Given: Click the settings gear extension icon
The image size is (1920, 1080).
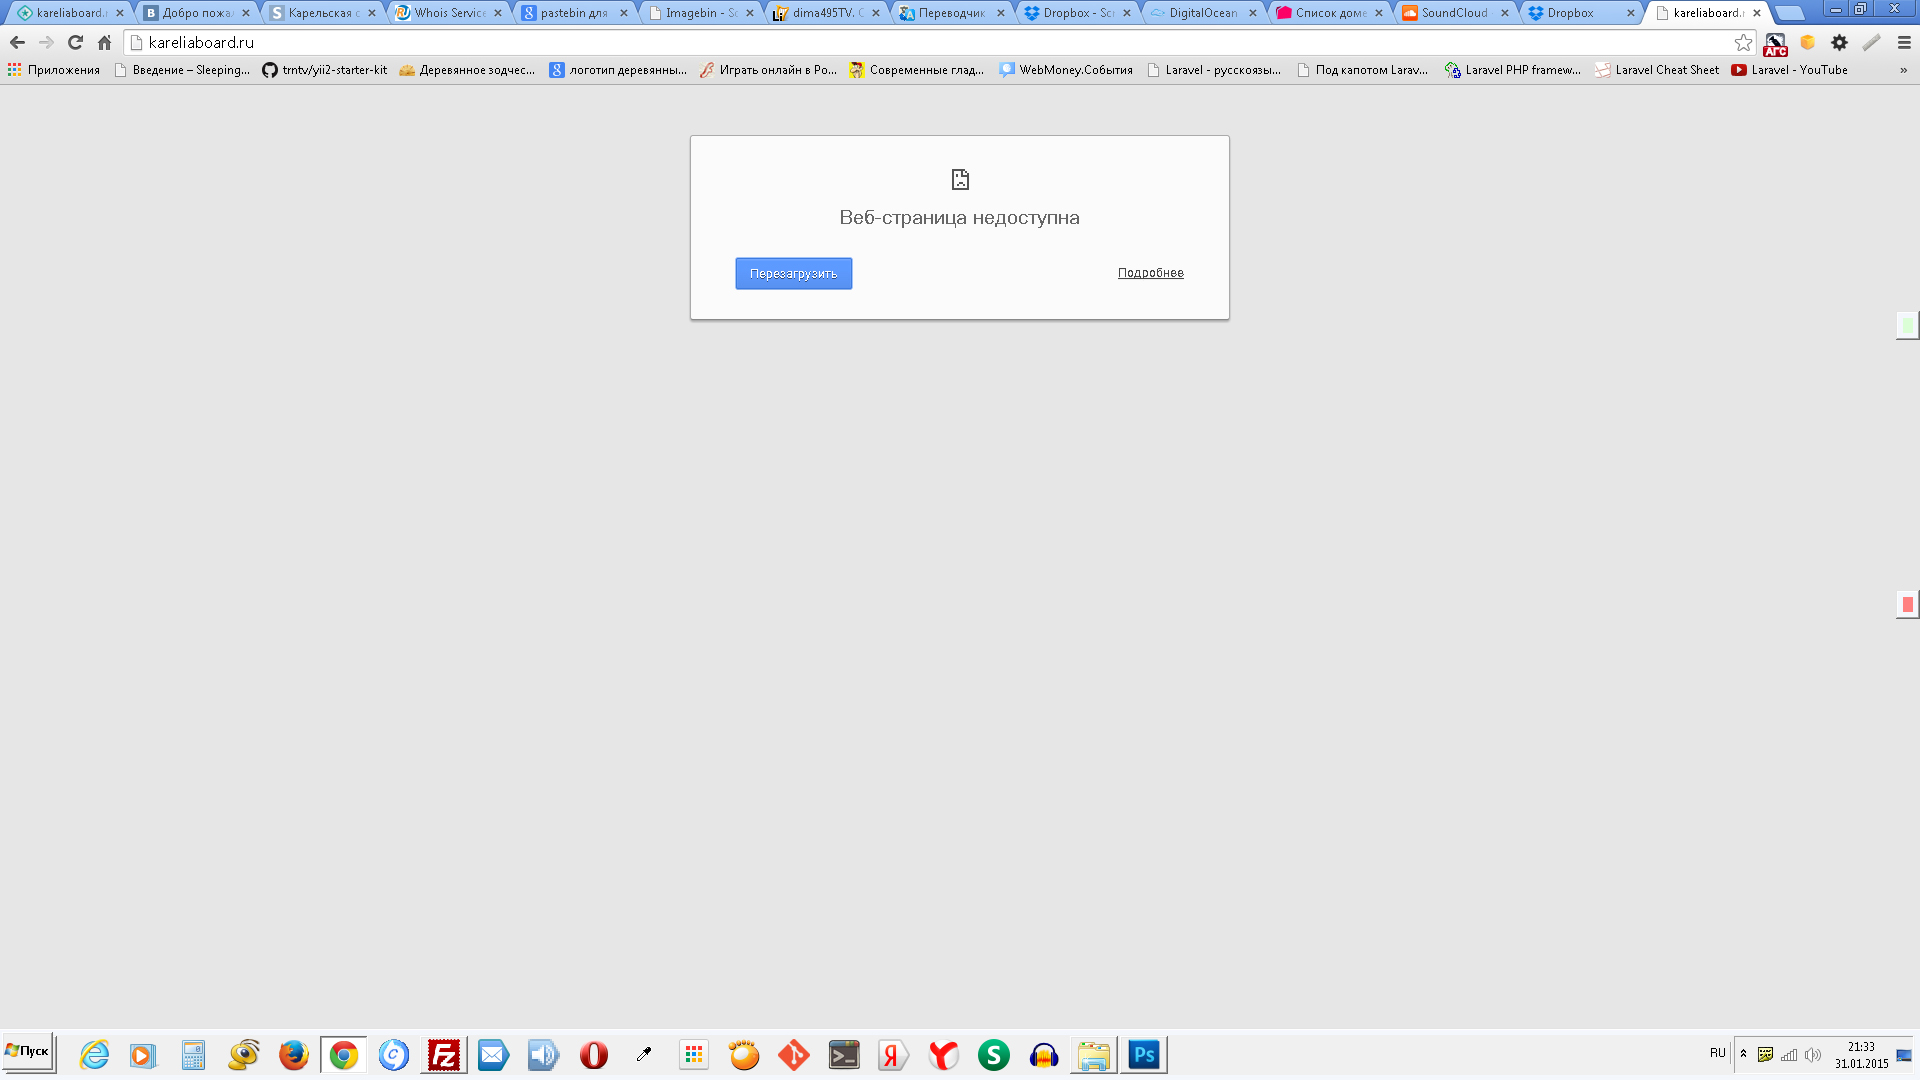Looking at the screenshot, I should (x=1839, y=43).
